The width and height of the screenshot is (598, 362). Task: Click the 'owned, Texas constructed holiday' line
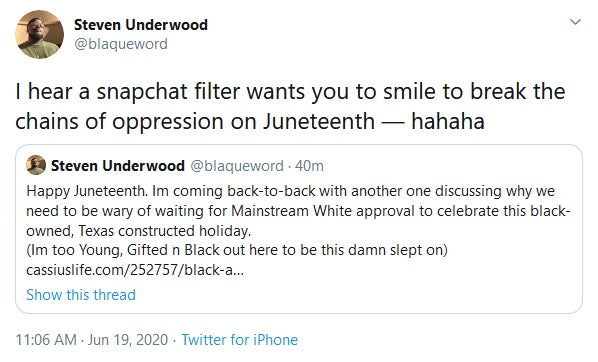pos(138,231)
